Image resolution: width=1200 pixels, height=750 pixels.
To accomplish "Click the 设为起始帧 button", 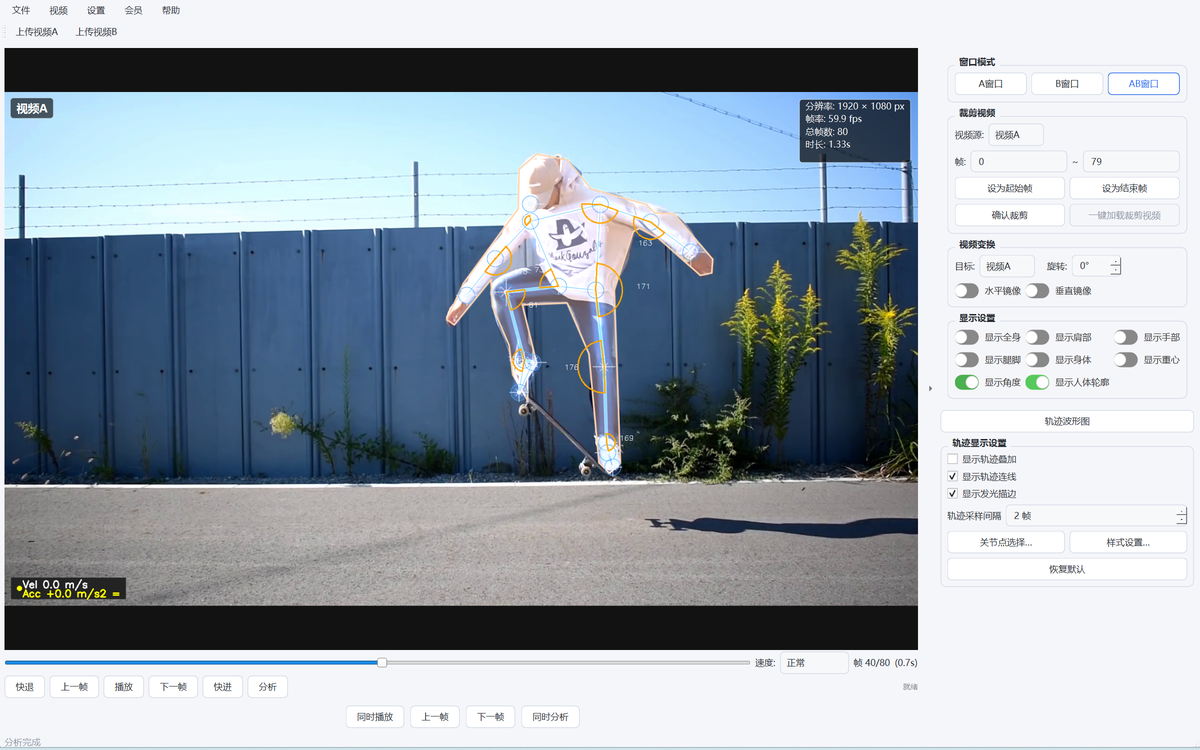I will coord(1010,188).
